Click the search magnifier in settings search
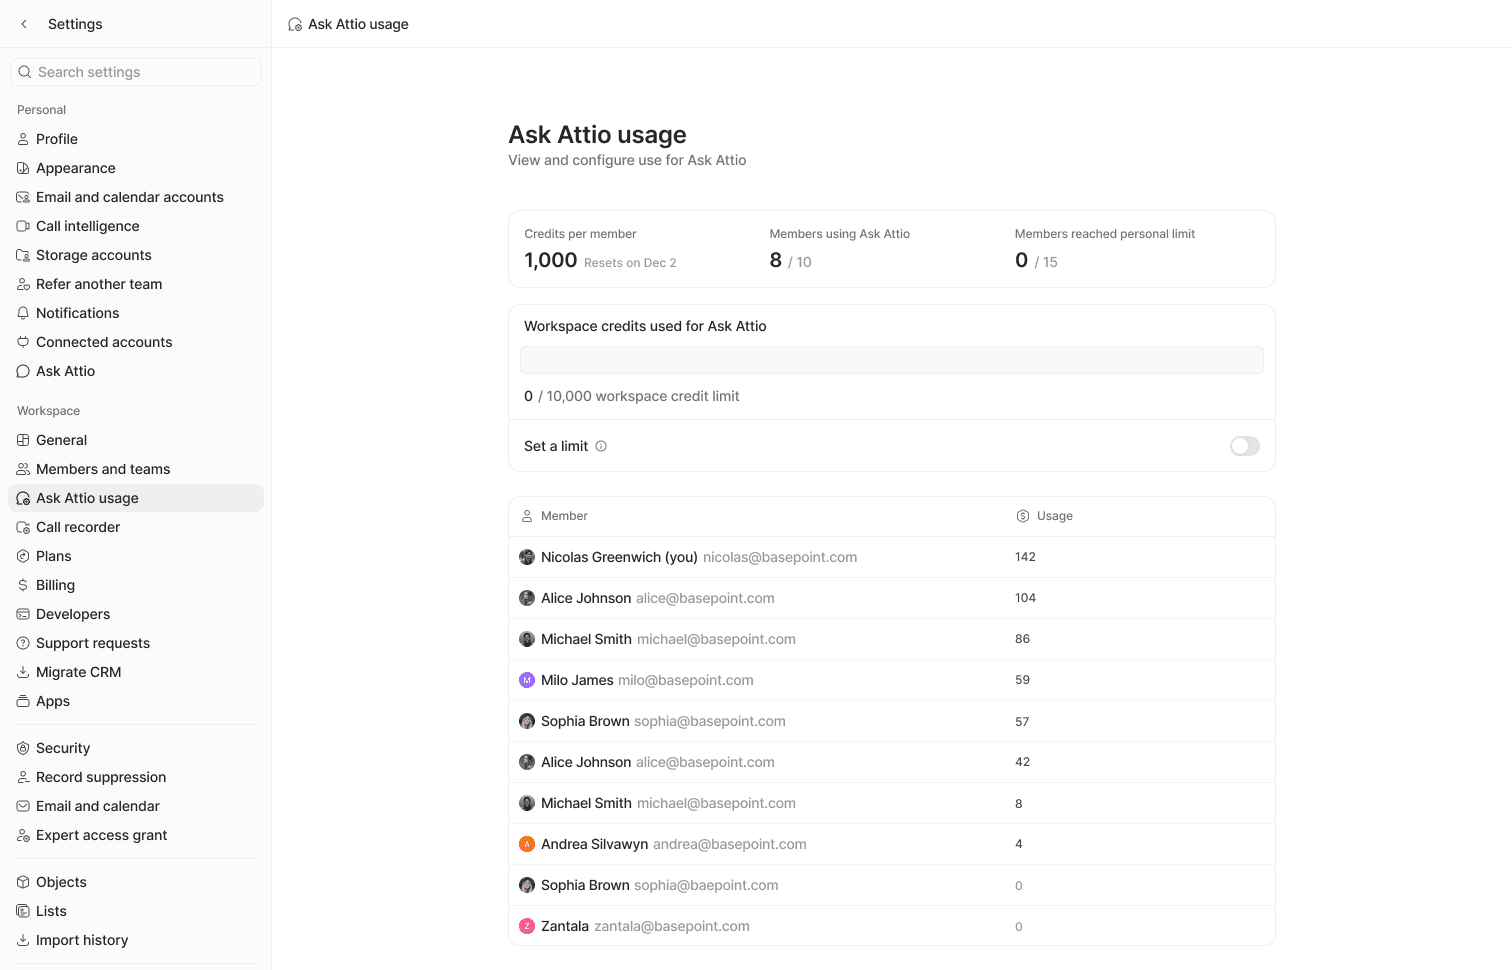Screen dimensions: 1512x970 24,72
